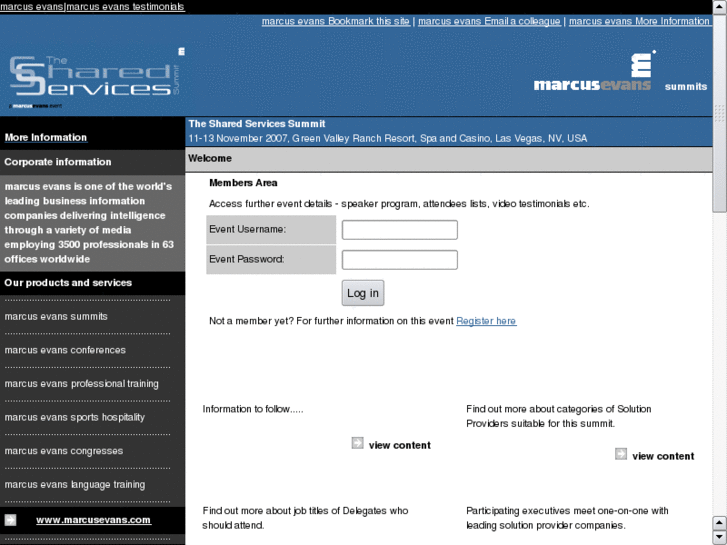Click marcus evans Bookmark this site

click(x=336, y=21)
